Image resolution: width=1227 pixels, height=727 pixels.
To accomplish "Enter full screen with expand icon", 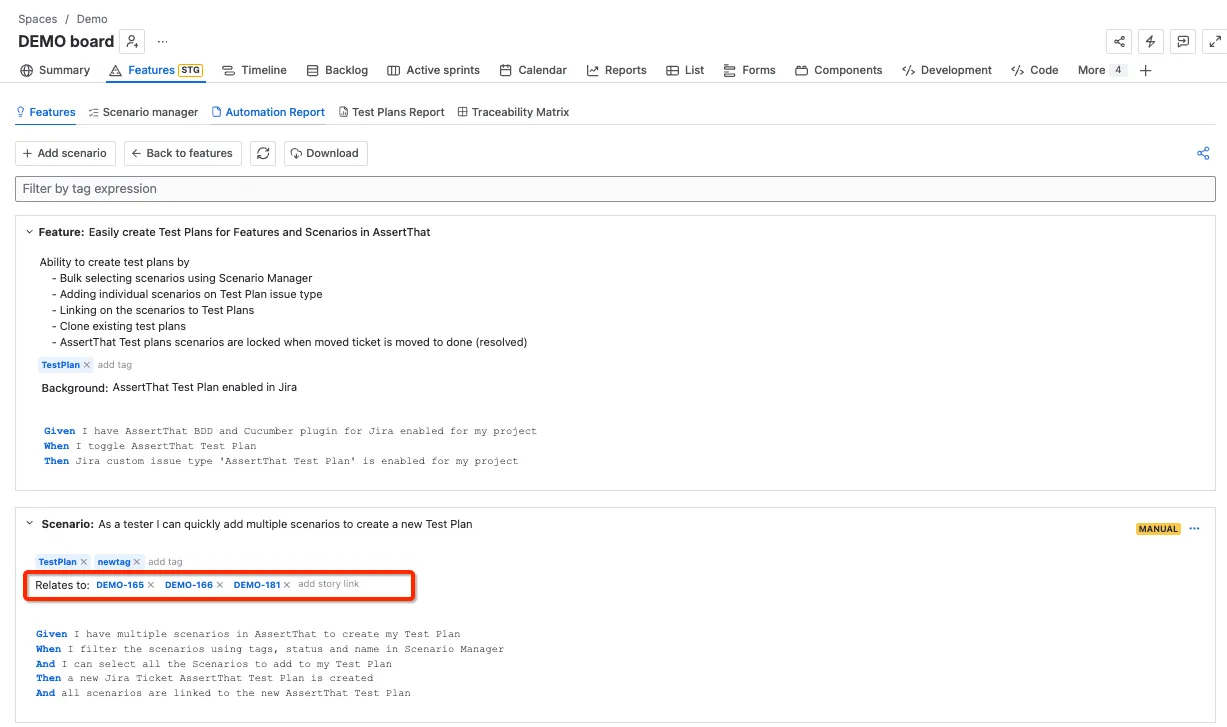I will pos(1215,41).
